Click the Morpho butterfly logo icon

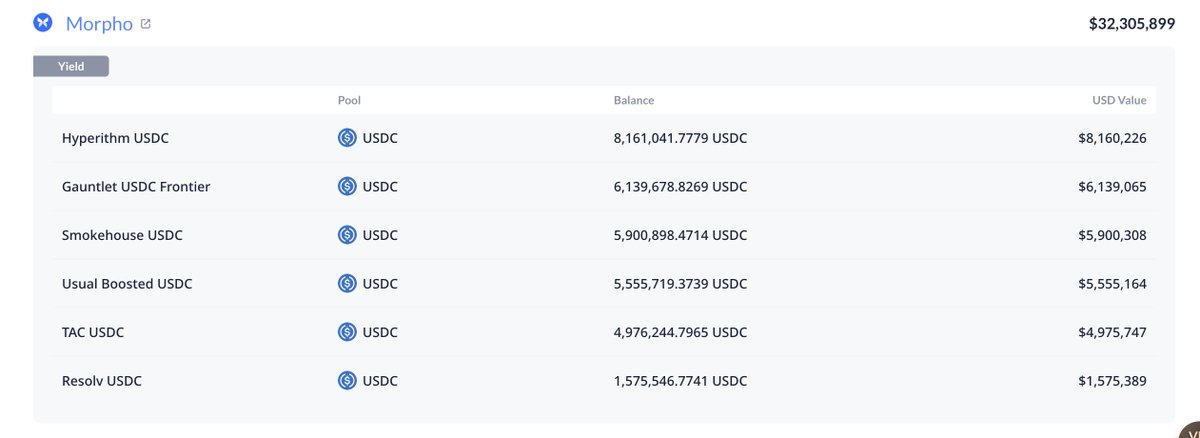[43, 22]
